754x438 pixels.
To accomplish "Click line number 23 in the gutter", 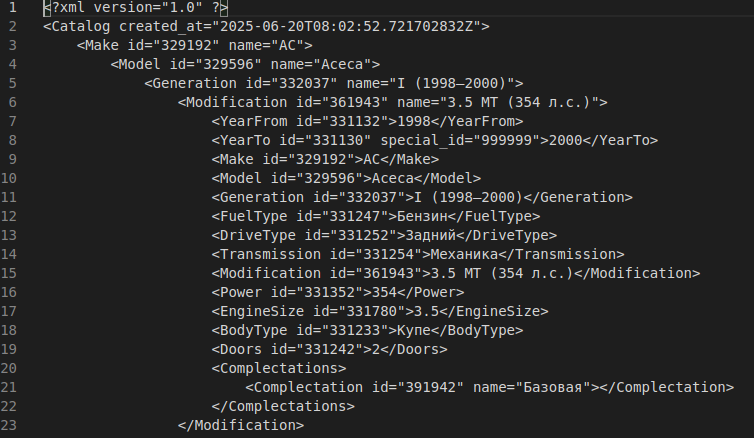I will 9,425.
